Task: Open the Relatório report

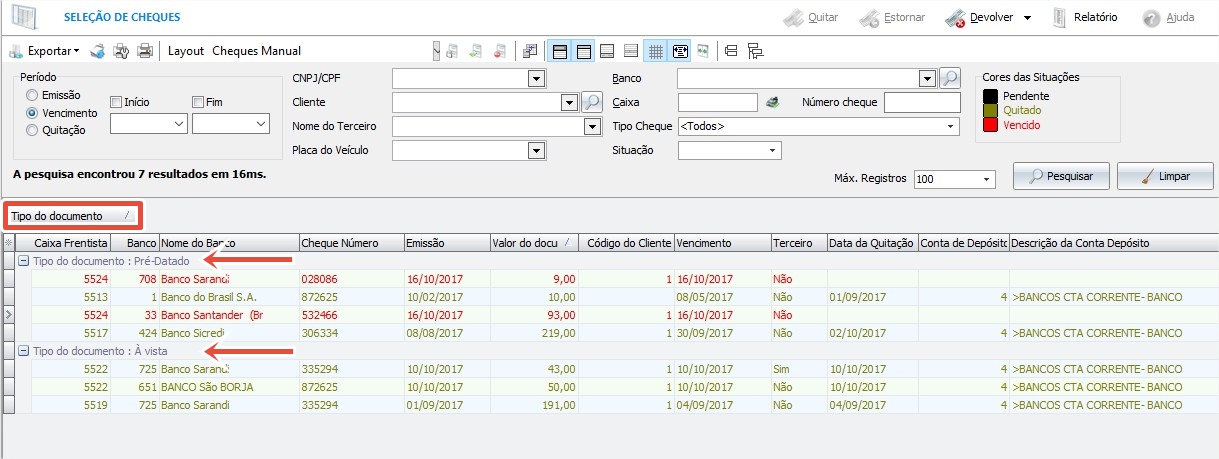Action: point(1085,17)
